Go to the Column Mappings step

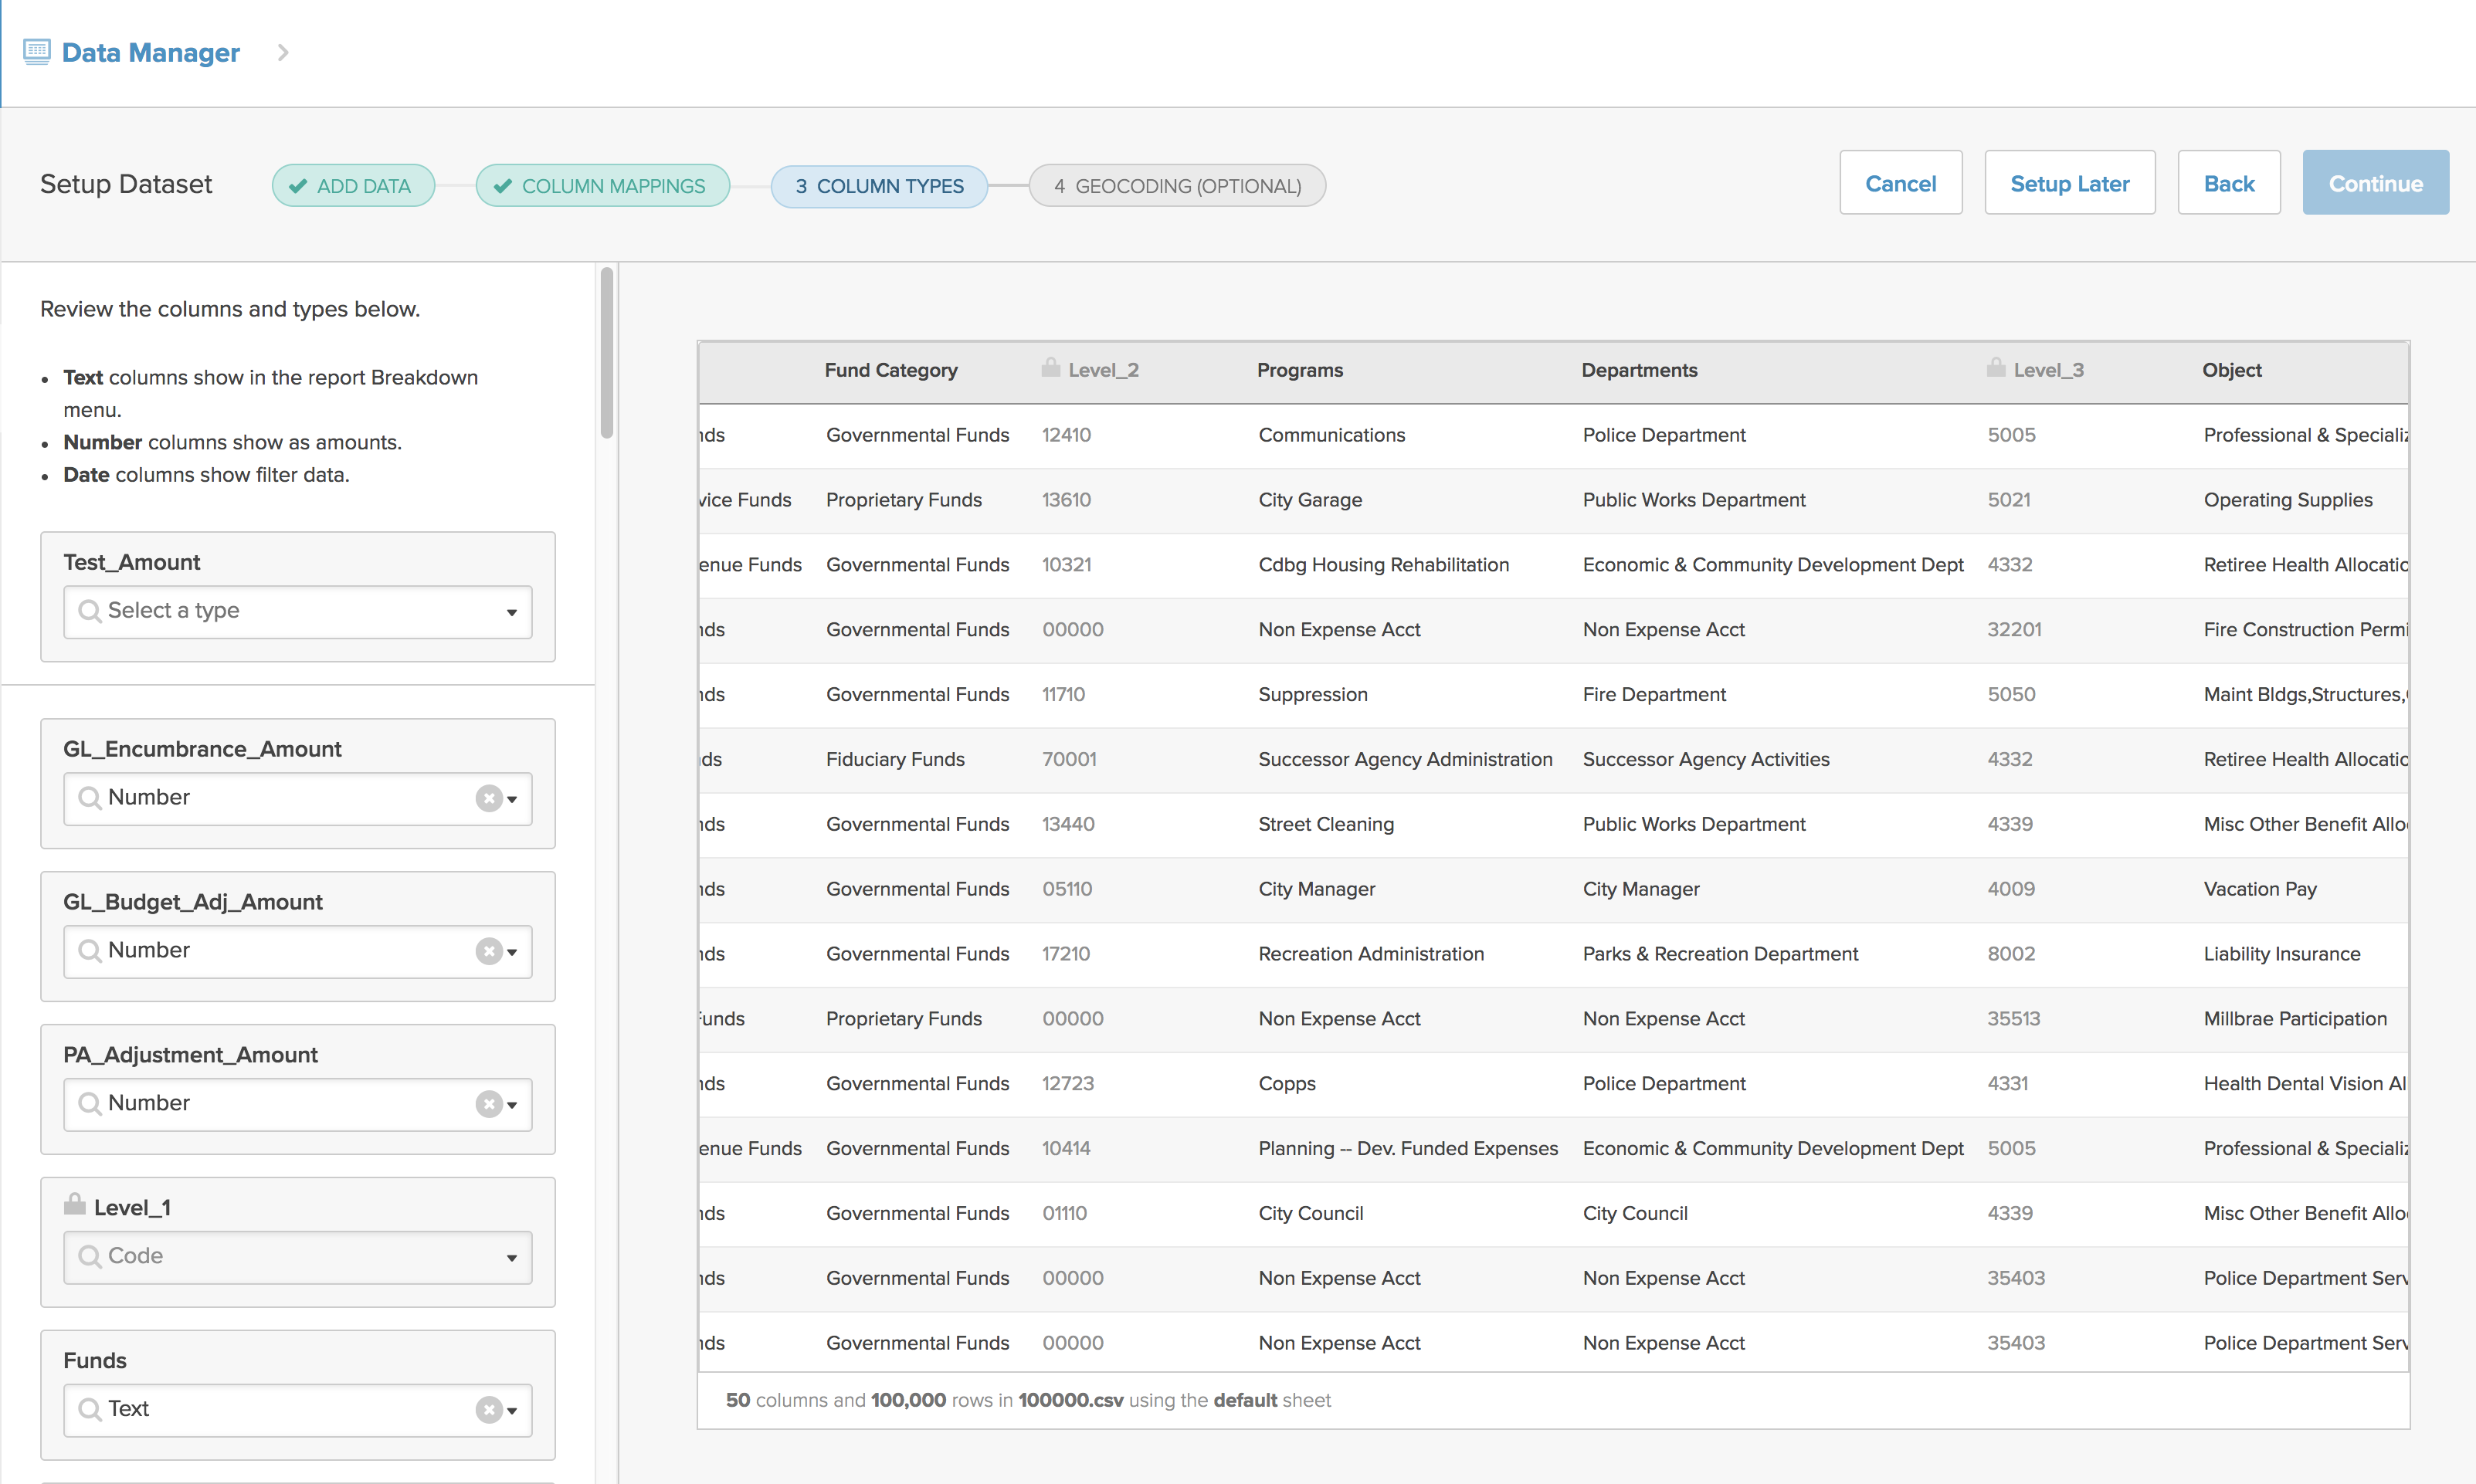603,186
